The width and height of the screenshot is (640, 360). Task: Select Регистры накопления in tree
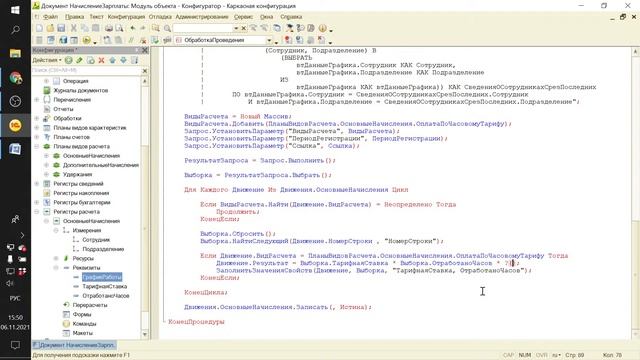(81, 193)
